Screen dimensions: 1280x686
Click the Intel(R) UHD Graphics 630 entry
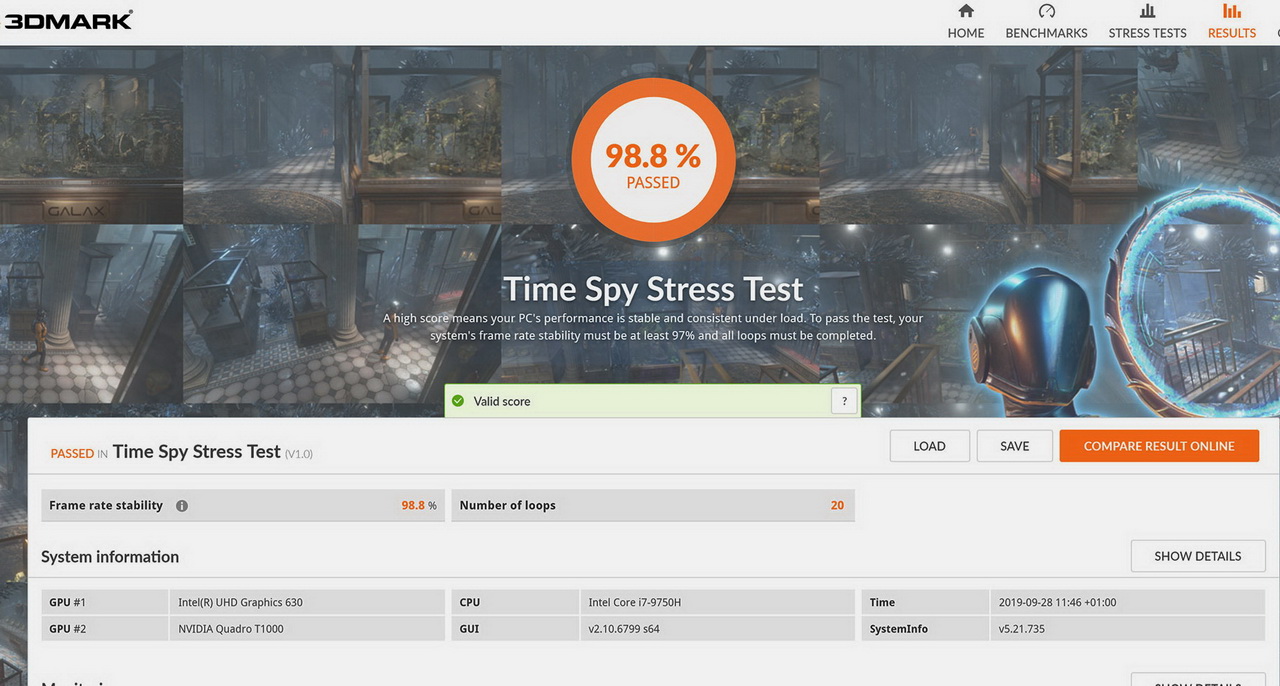pyautogui.click(x=240, y=603)
